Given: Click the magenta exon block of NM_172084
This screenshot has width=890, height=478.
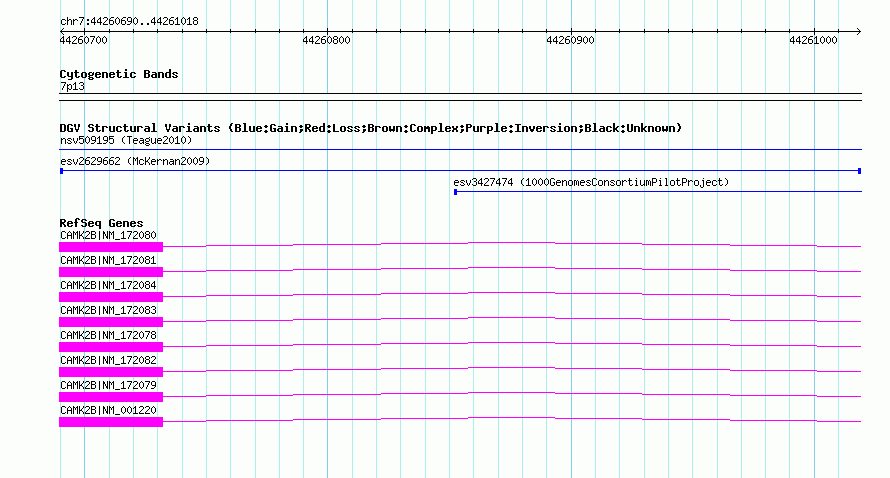Looking at the screenshot, I should tap(111, 297).
